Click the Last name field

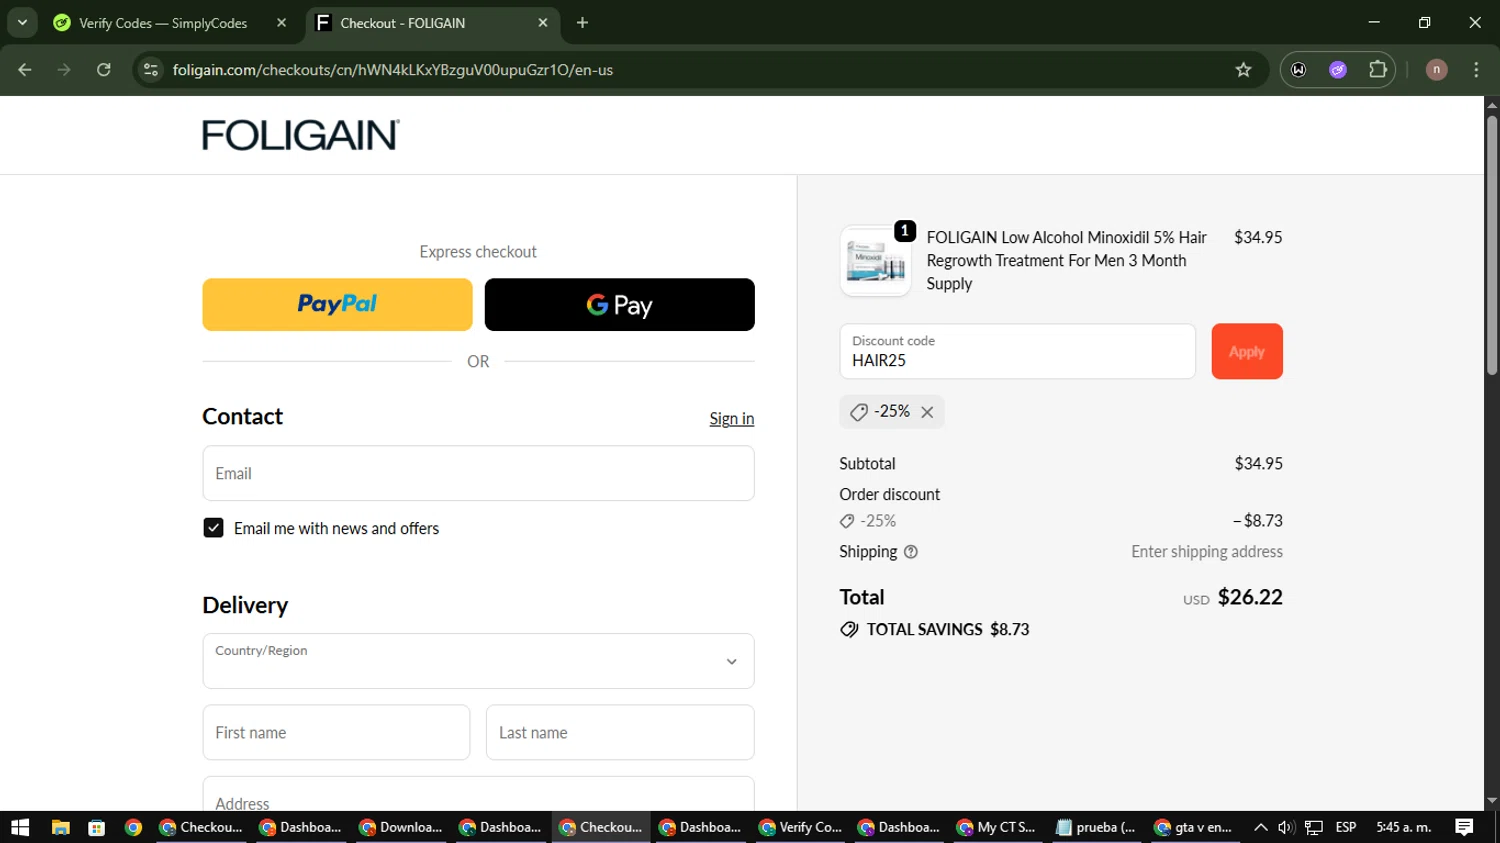click(620, 732)
